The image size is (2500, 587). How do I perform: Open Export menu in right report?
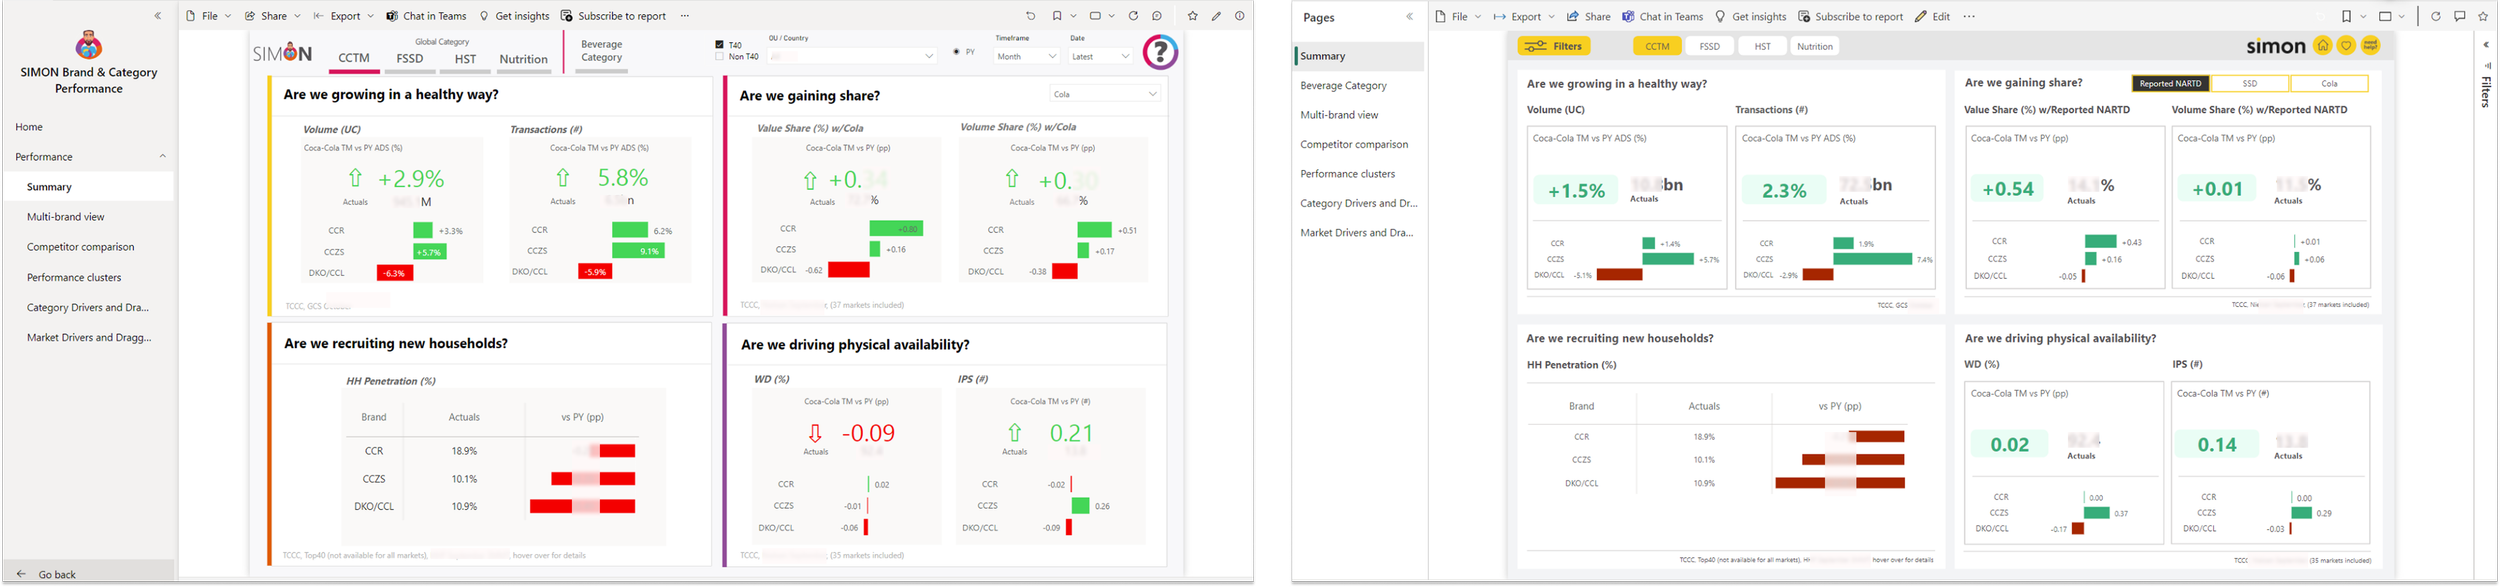pos(1524,17)
